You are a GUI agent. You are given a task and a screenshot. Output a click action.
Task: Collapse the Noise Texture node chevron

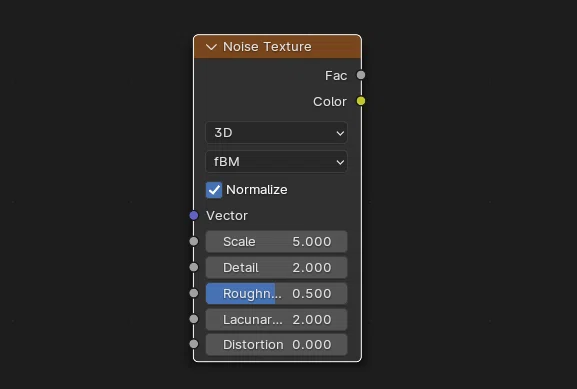[x=211, y=47]
